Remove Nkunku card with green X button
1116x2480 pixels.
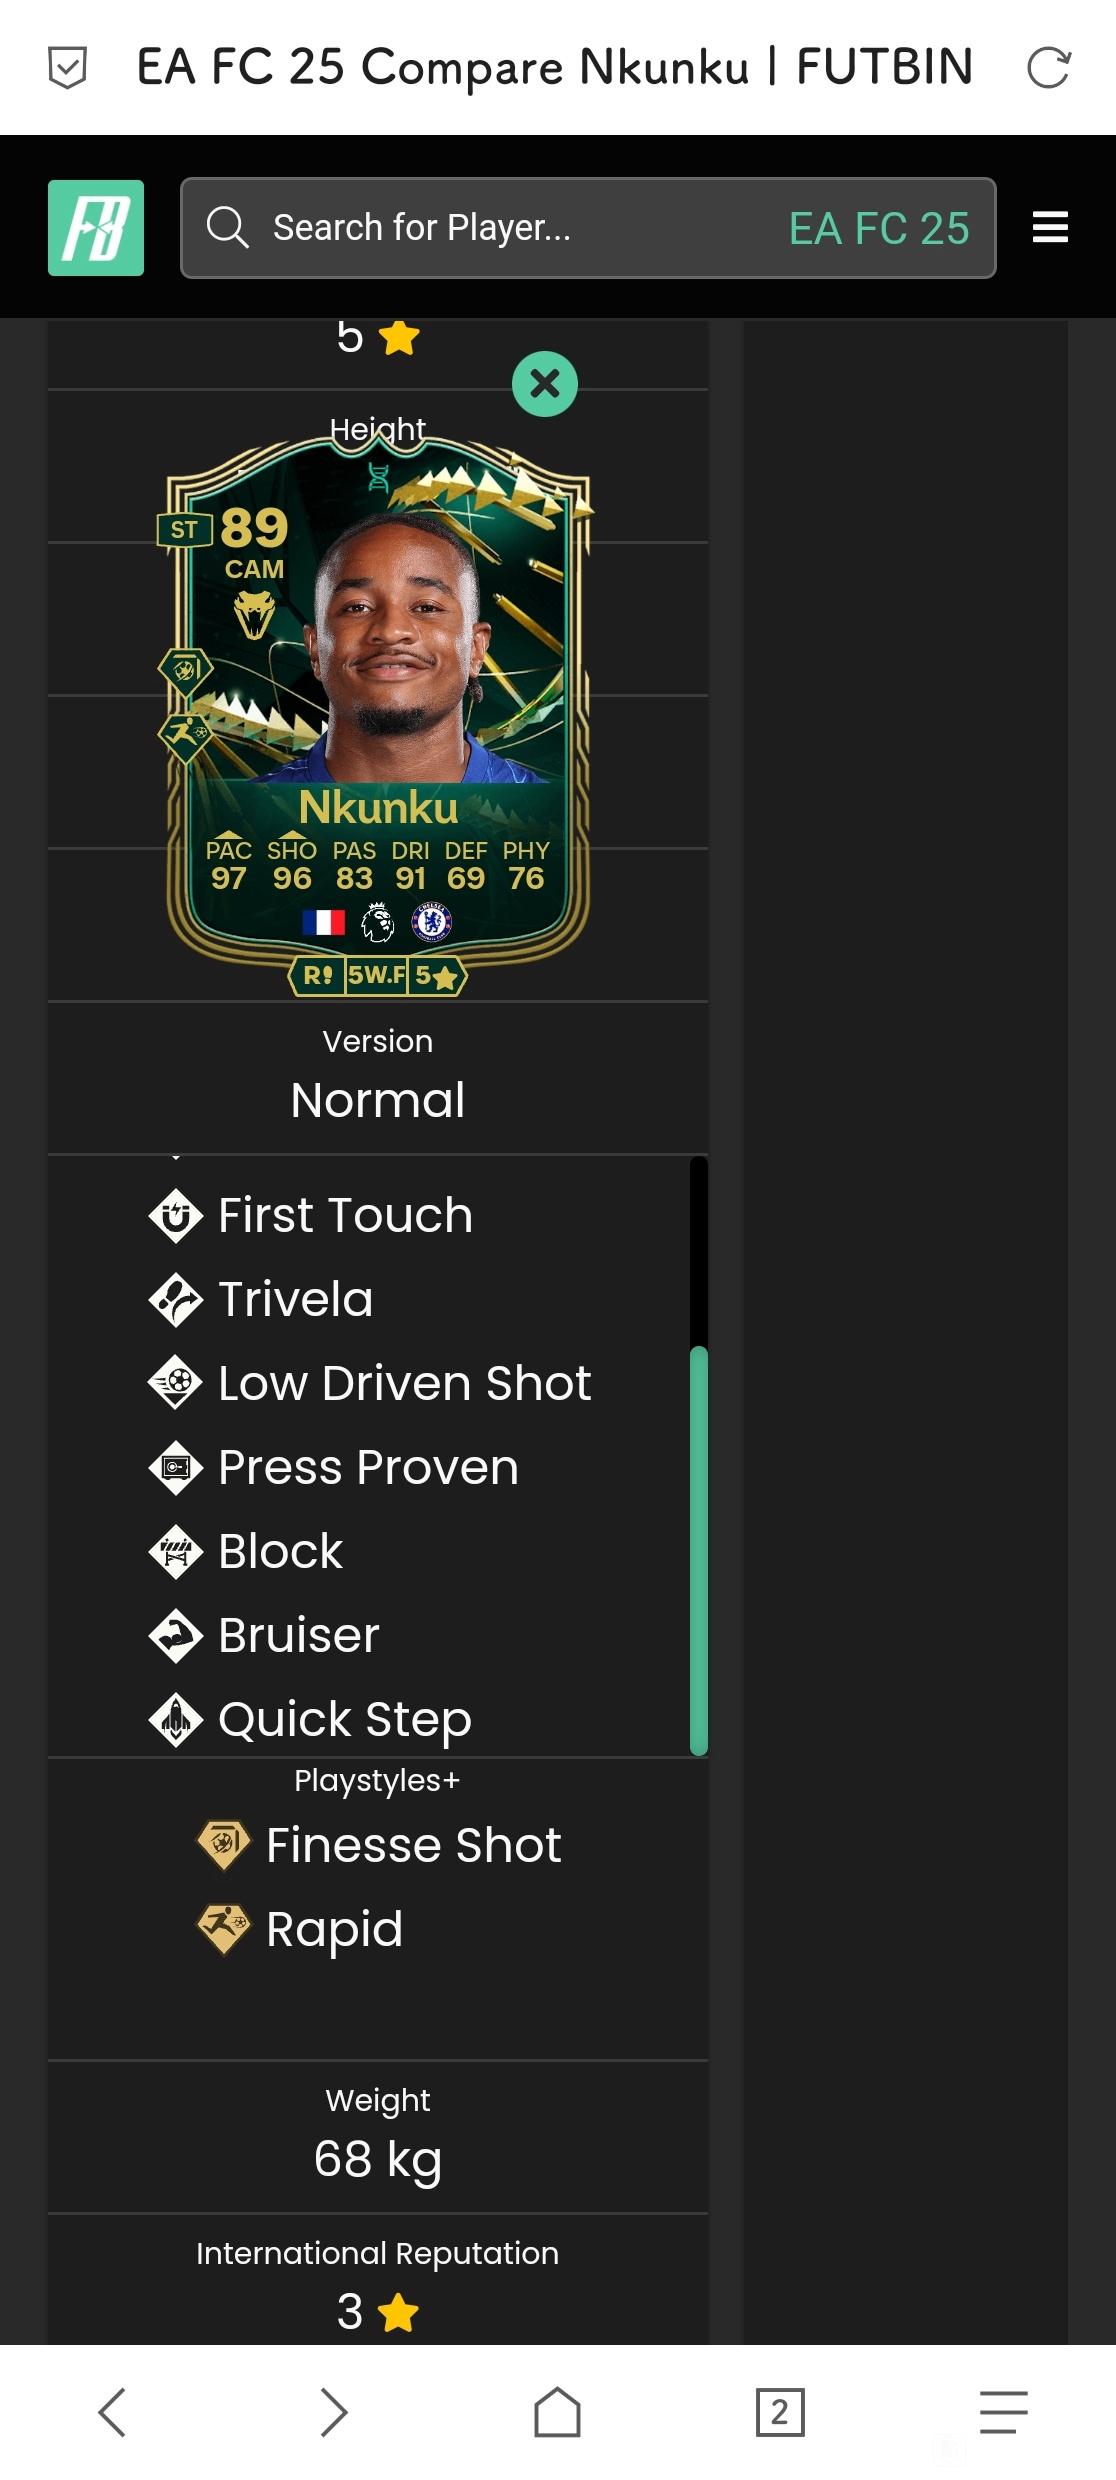[545, 383]
